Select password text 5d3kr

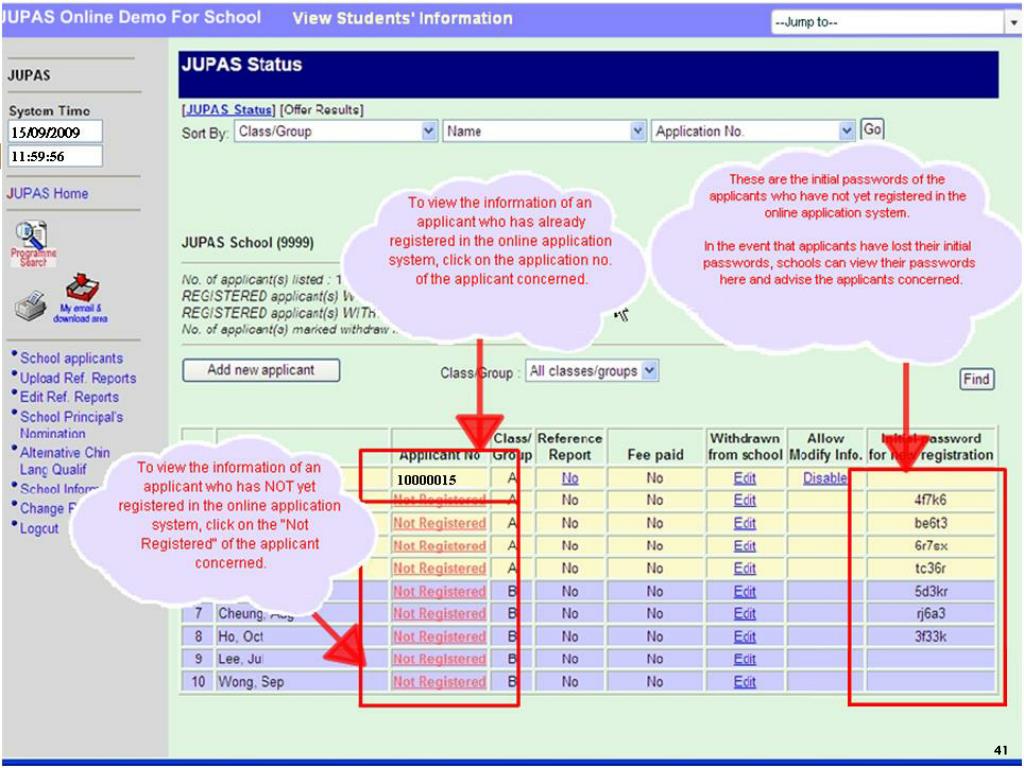point(931,592)
